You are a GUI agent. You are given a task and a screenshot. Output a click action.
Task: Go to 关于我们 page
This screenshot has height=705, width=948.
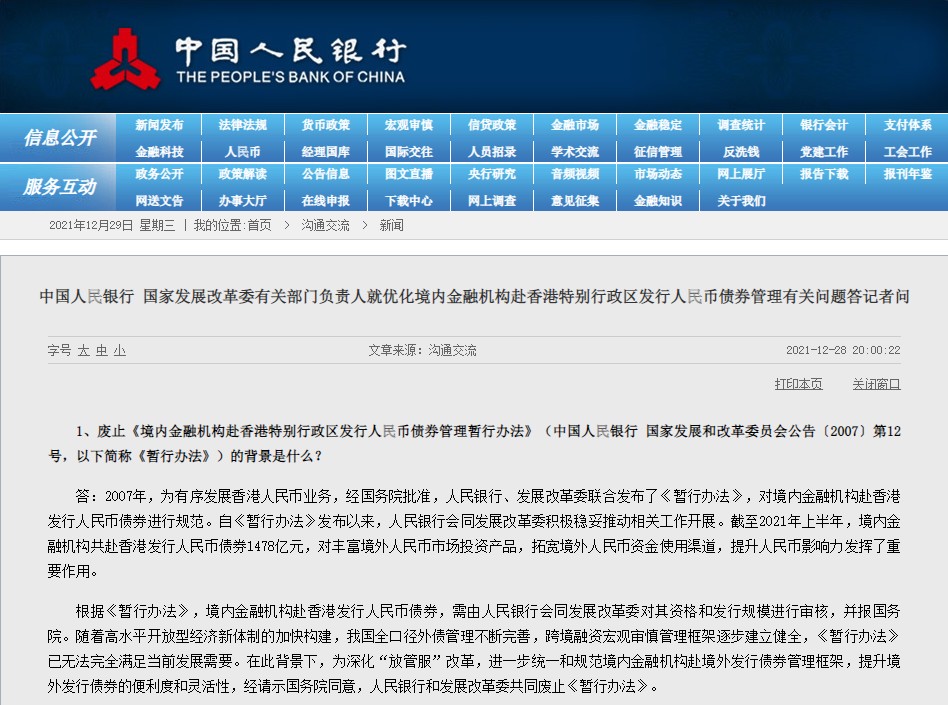(741, 201)
